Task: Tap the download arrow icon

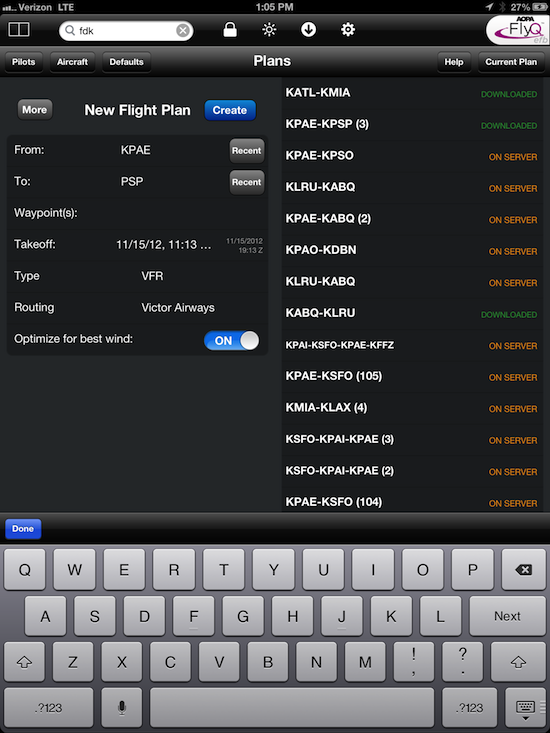Action: 308,29
